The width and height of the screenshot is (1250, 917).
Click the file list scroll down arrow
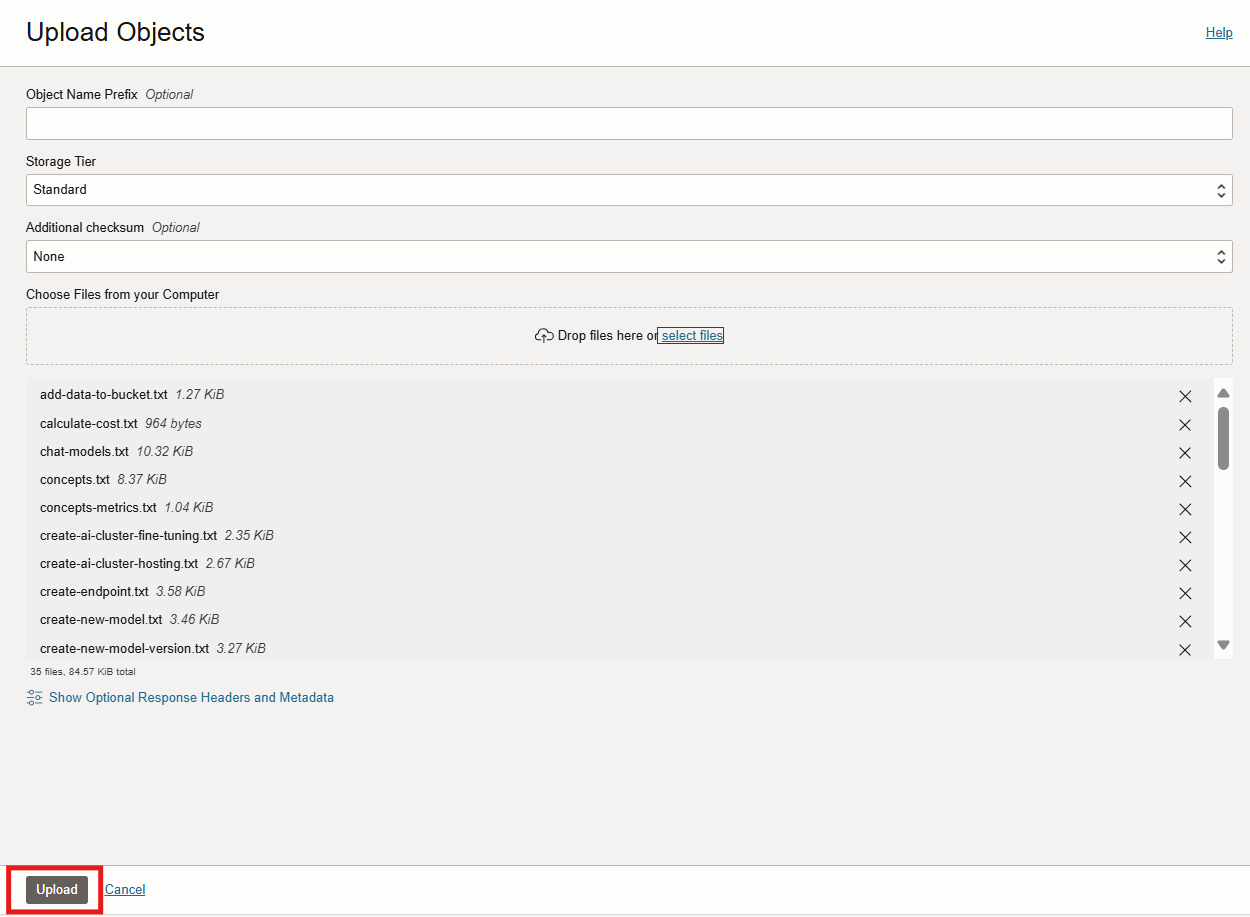1223,646
